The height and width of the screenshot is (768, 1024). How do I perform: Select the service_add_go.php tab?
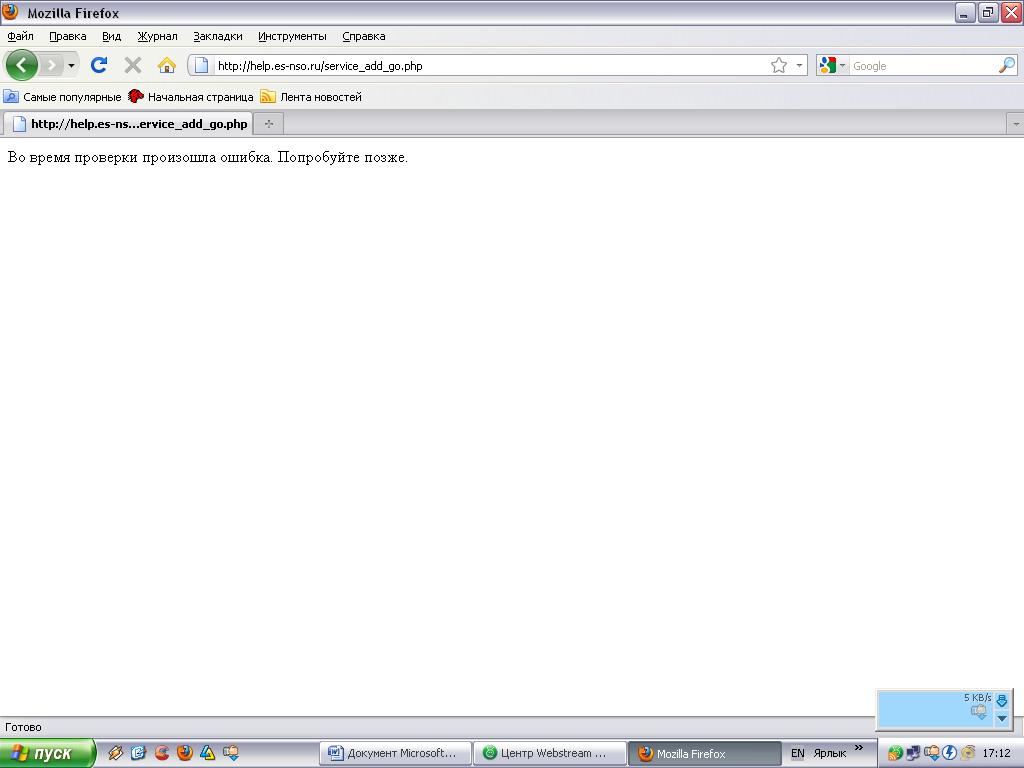point(129,123)
